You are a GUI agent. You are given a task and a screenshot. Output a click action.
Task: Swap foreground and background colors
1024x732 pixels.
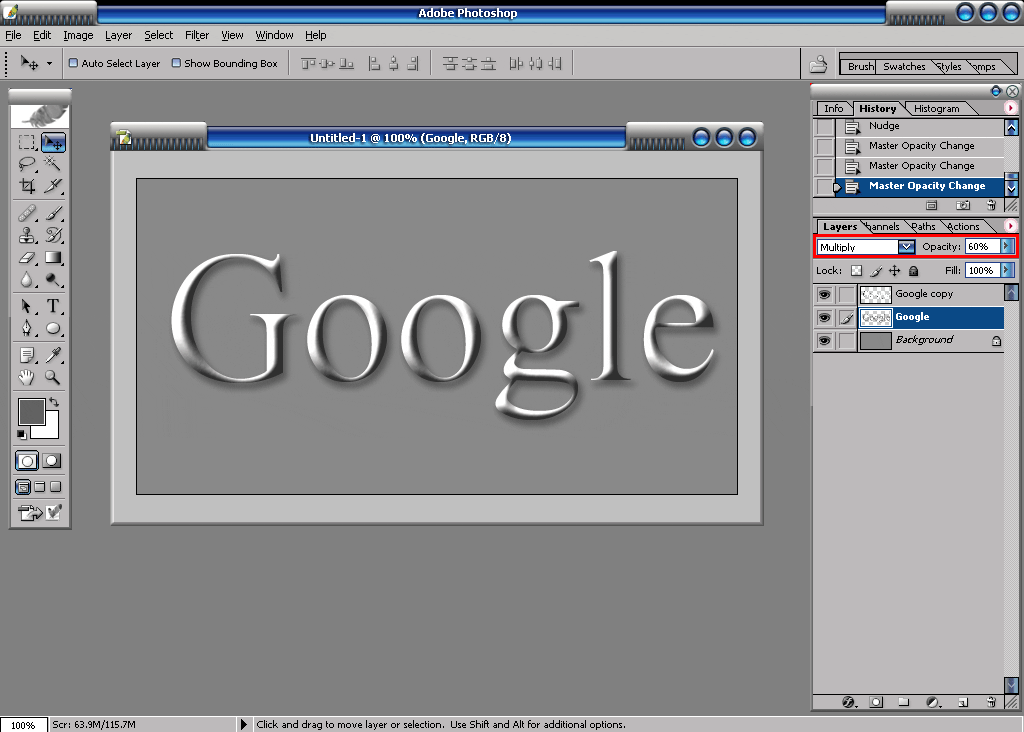pos(54,402)
